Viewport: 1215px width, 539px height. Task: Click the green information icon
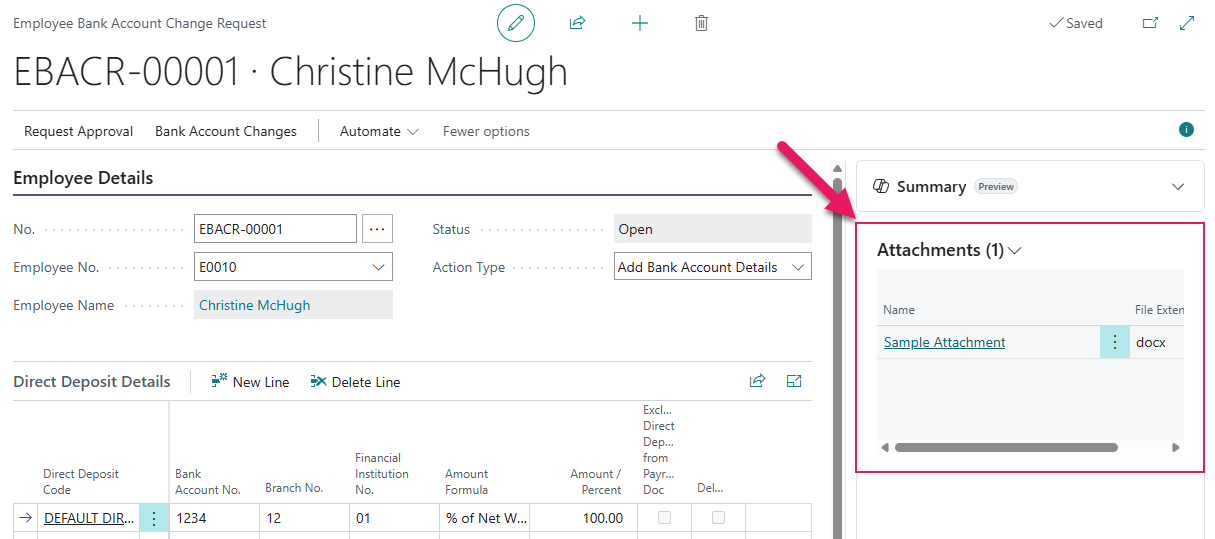point(1187,130)
